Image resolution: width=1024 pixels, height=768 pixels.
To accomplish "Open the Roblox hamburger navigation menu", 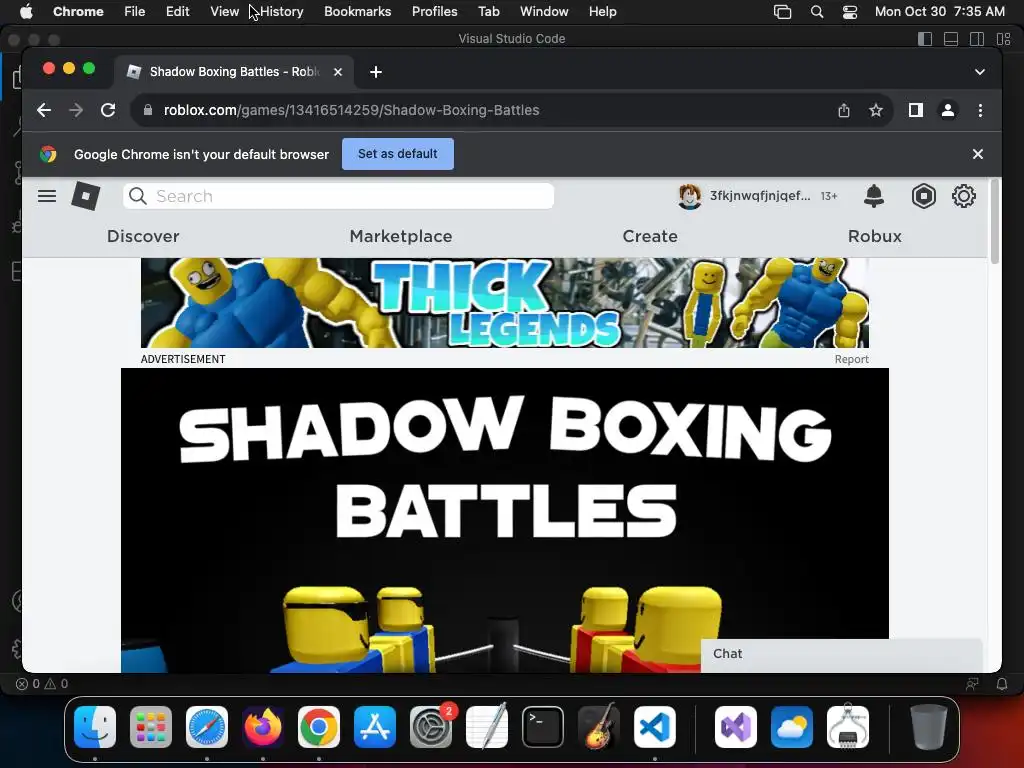I will (x=47, y=196).
